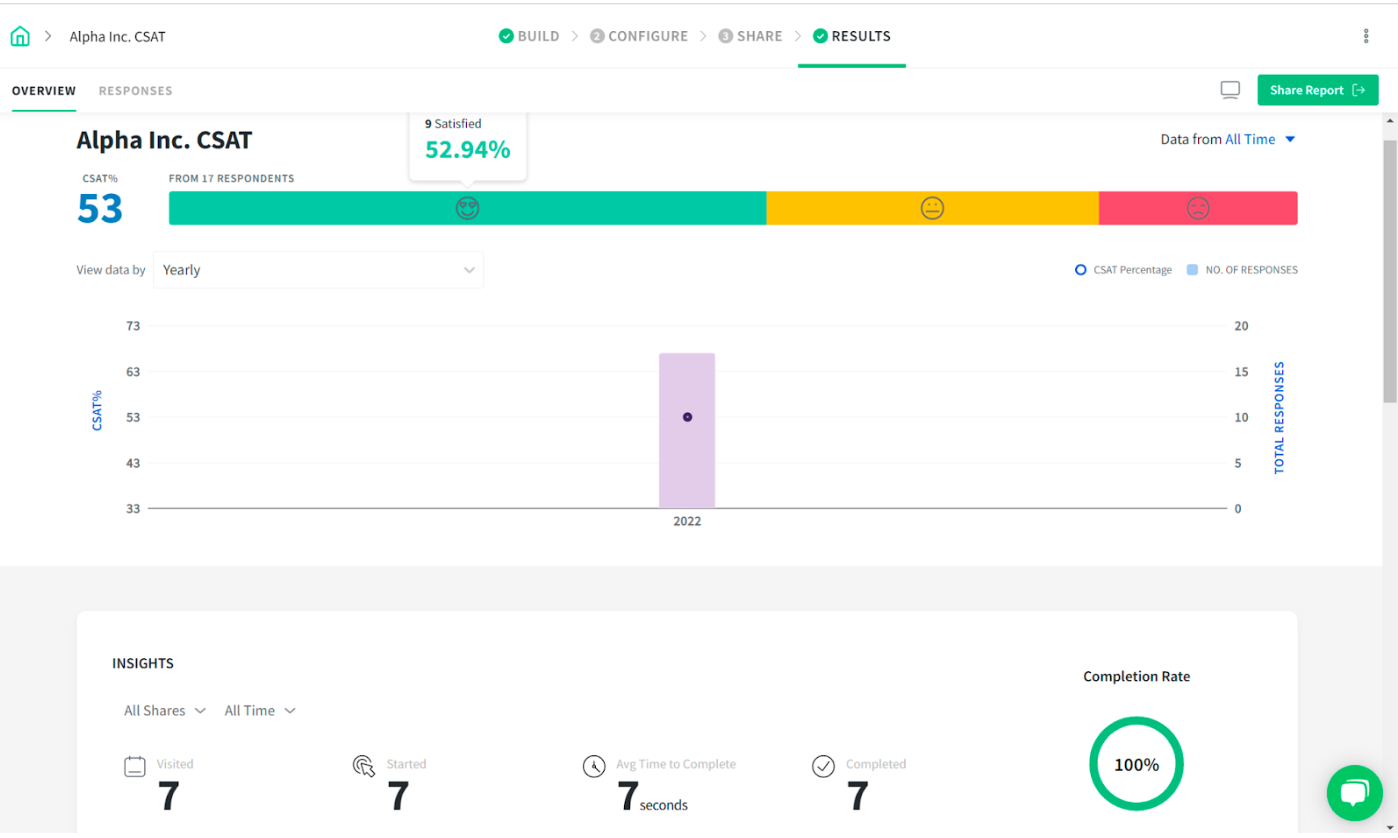Open the chat support bubble
The width and height of the screenshot is (1398, 838).
coord(1354,793)
